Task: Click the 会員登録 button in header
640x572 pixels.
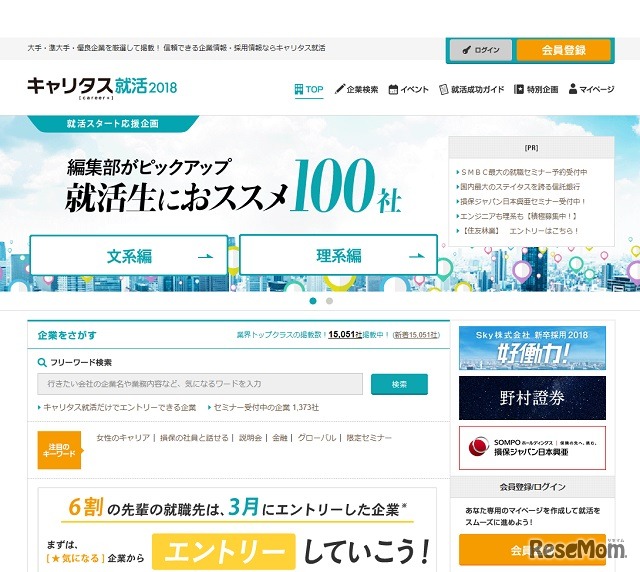Action: pos(564,50)
